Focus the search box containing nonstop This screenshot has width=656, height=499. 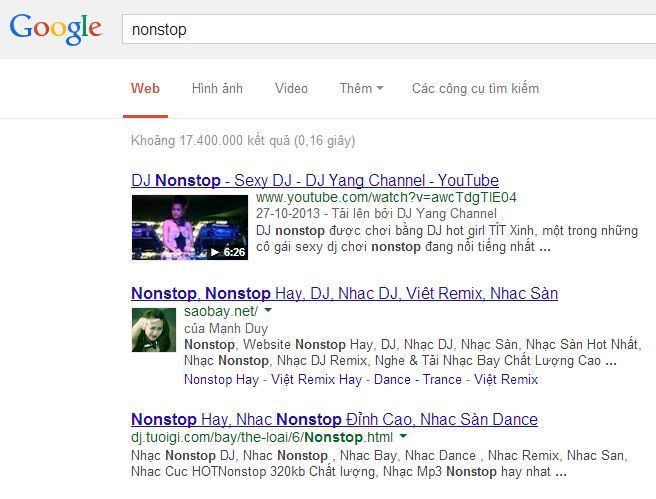(389, 29)
